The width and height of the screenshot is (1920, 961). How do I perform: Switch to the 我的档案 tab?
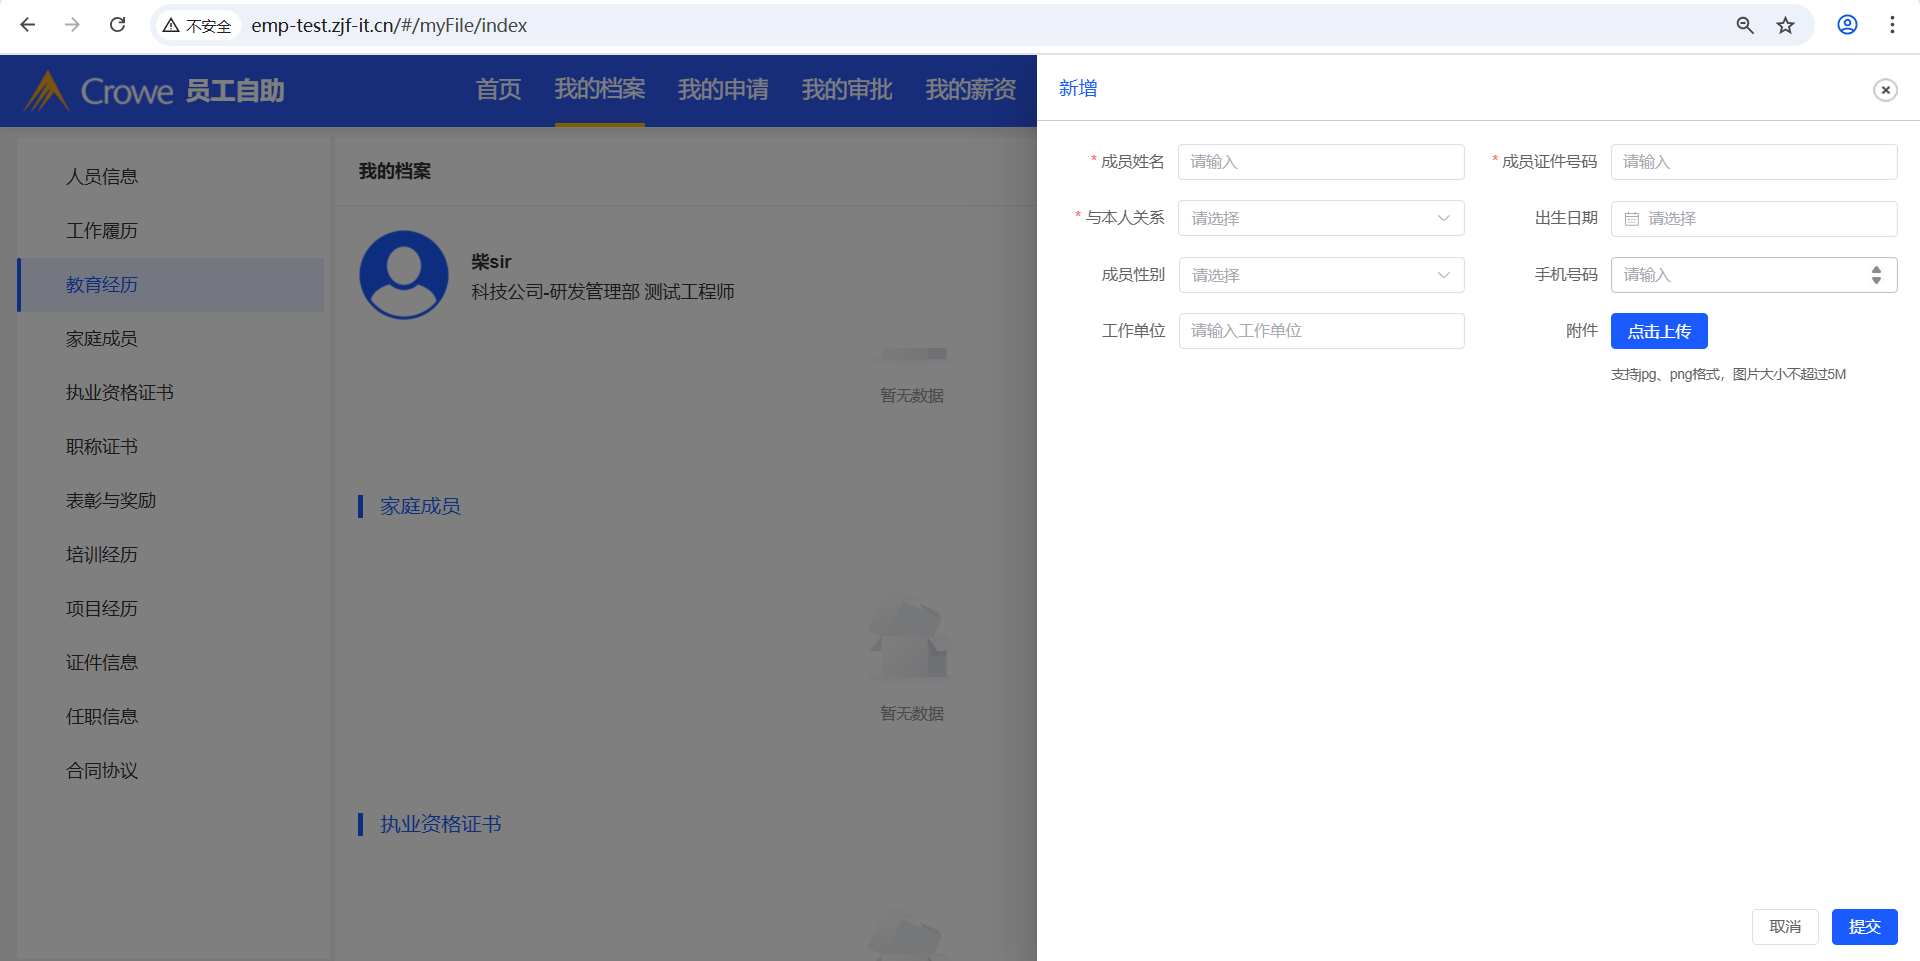pos(600,90)
